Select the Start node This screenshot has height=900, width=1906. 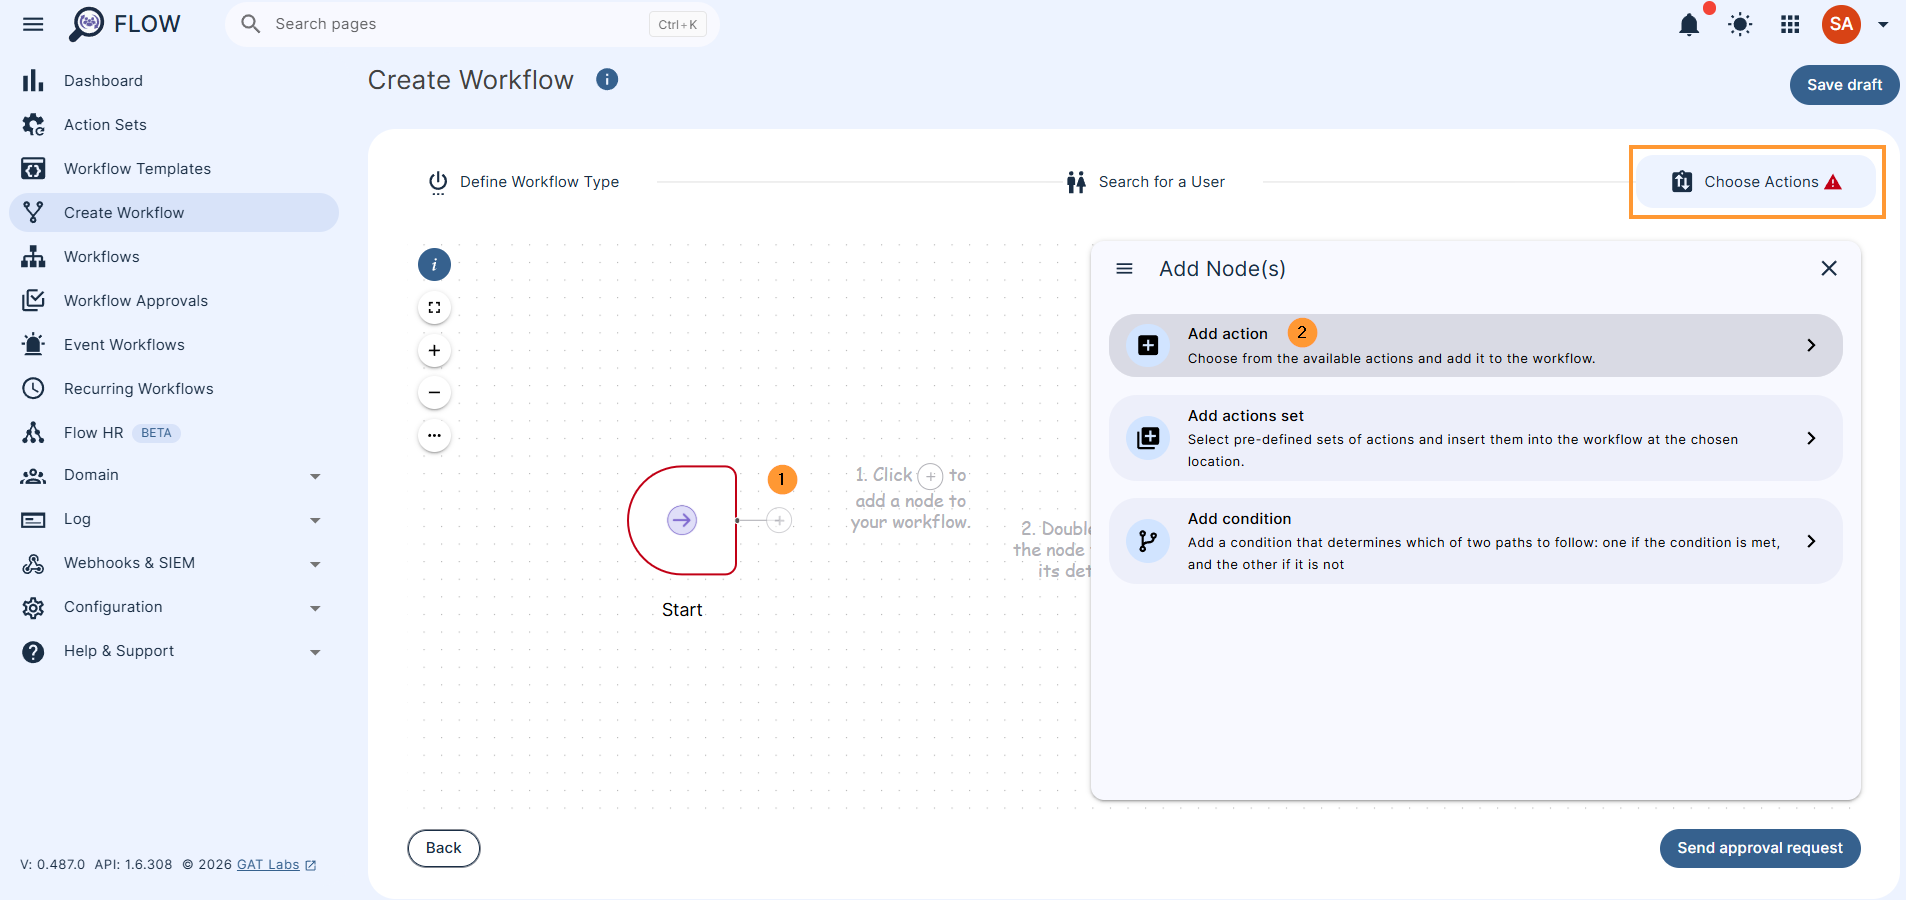point(682,520)
